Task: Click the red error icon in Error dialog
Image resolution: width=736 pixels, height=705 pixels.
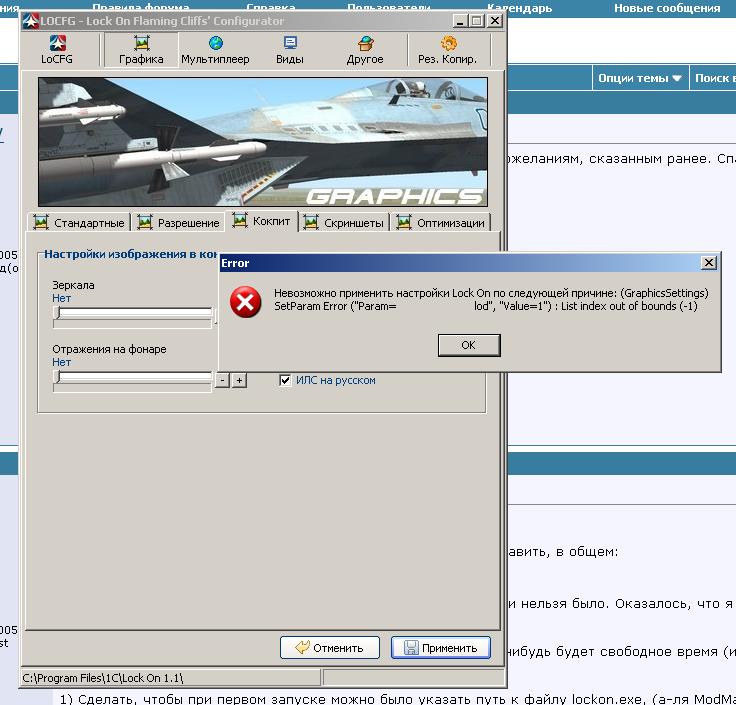Action: click(x=245, y=302)
